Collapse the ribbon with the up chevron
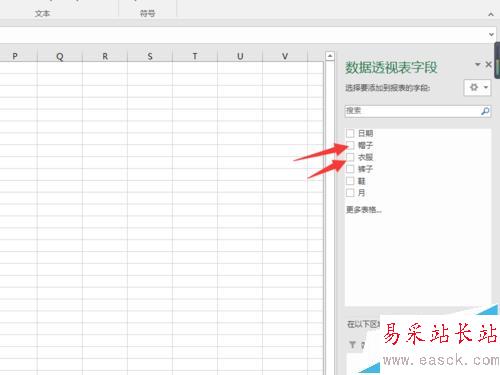500x375 pixels. pyautogui.click(x=491, y=14)
